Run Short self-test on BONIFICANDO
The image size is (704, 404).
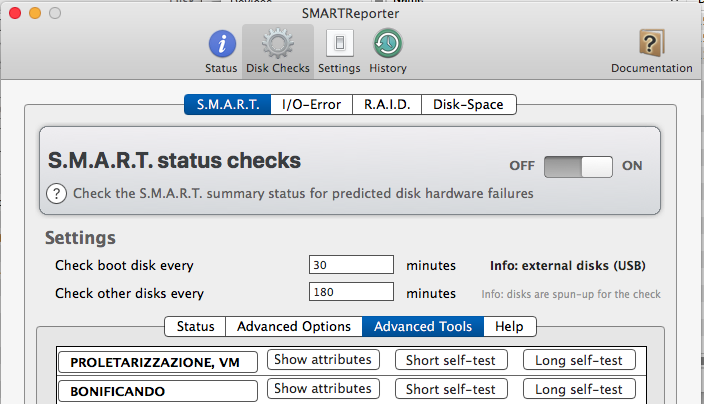tap(451, 389)
